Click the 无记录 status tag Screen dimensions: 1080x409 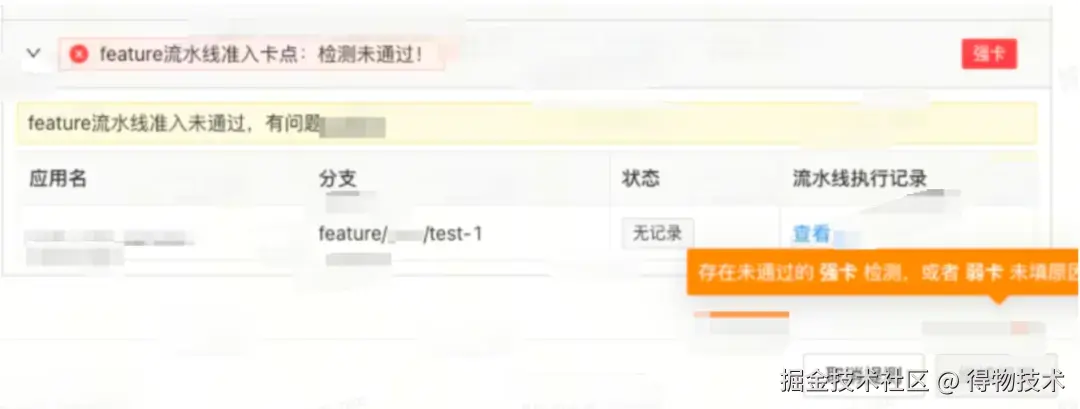[658, 233]
